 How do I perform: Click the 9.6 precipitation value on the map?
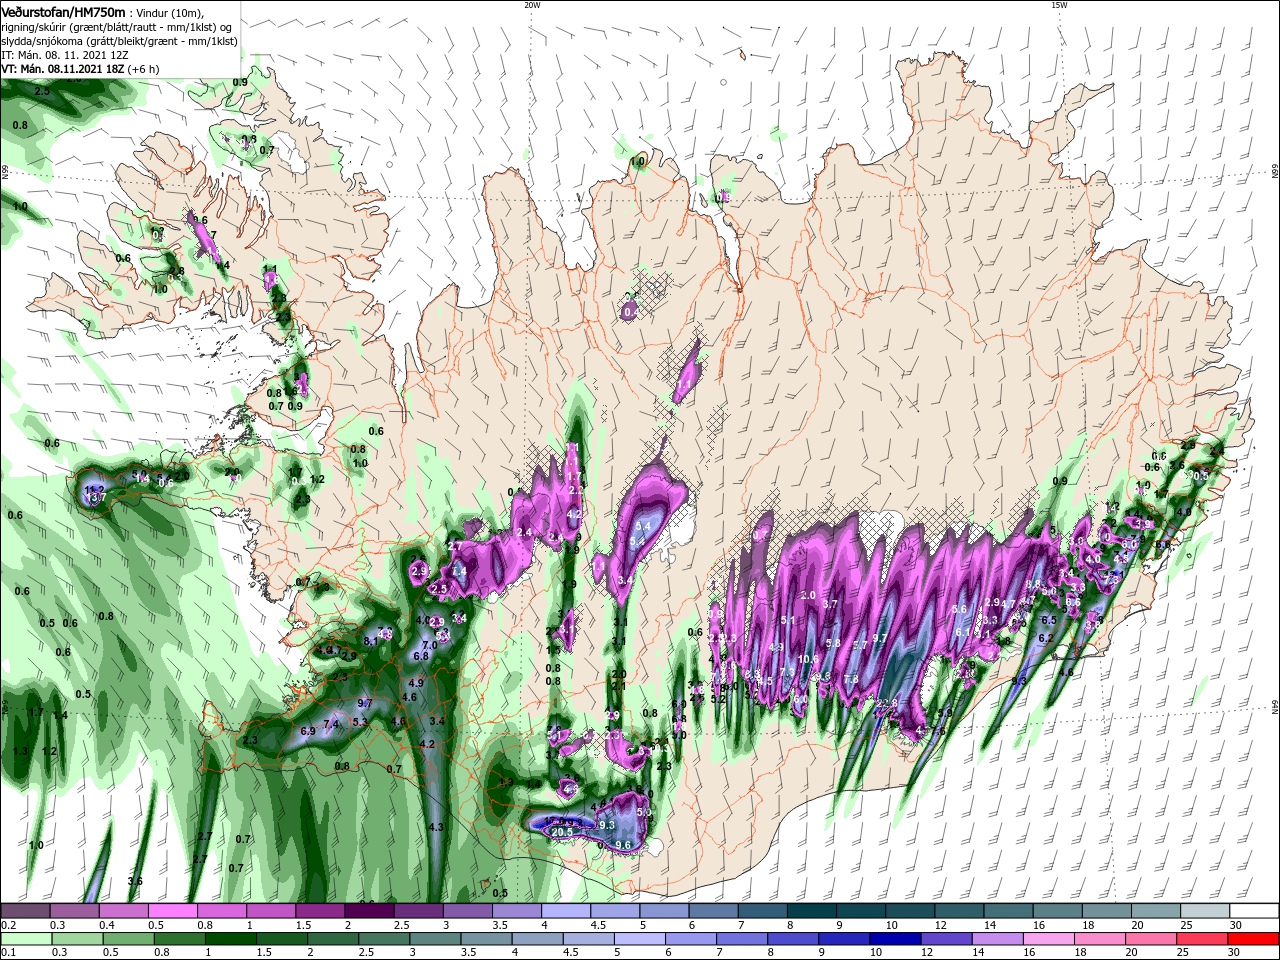click(x=623, y=845)
